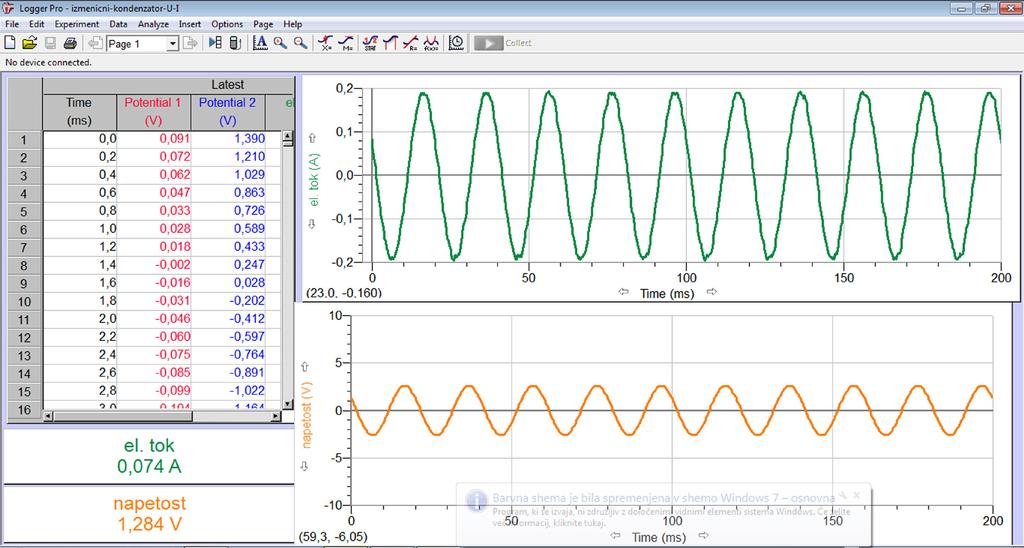Activate the Tangent (M=) tool
This screenshot has width=1024, height=548.
pyautogui.click(x=346, y=43)
